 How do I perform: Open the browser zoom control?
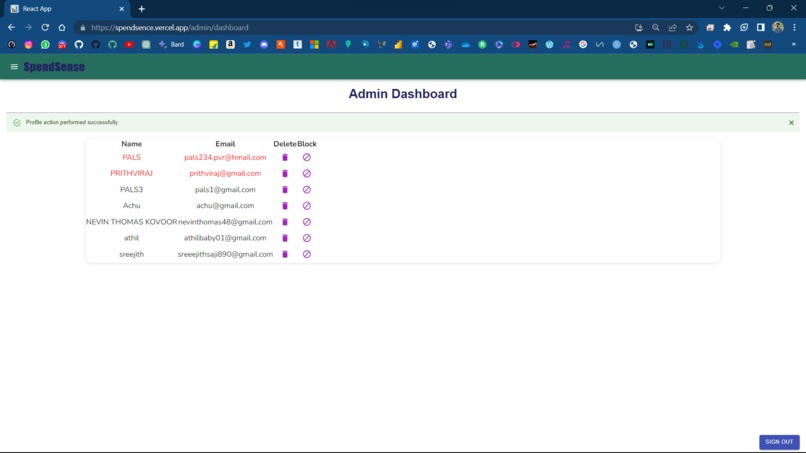[655, 28]
